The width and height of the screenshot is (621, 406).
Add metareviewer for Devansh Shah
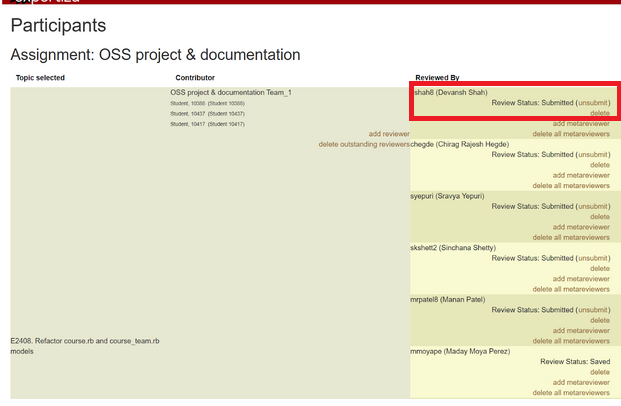point(580,123)
